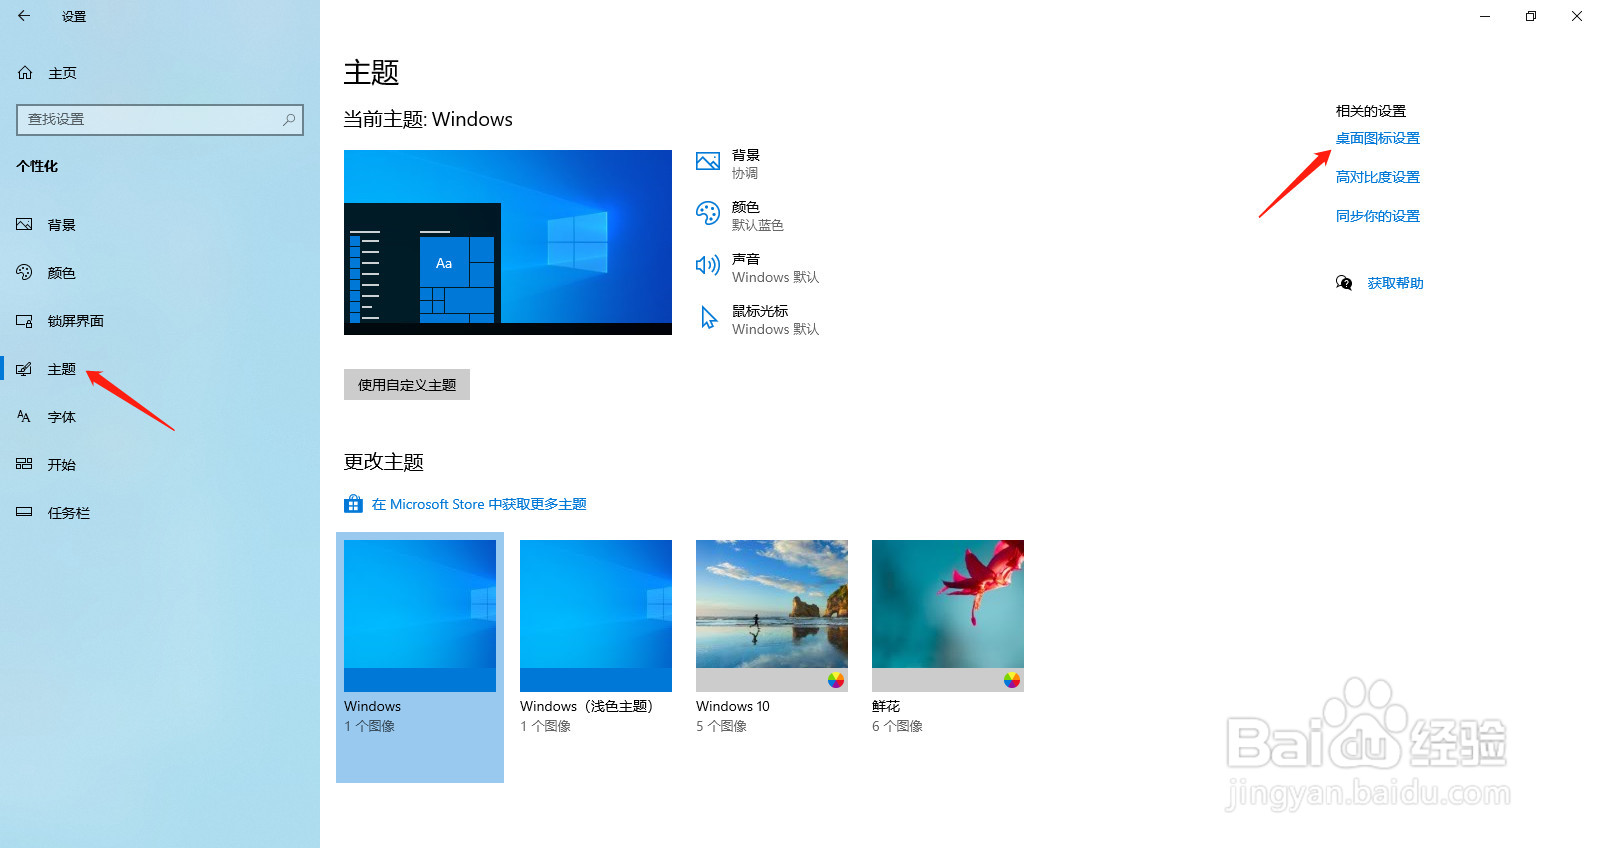Select the Windows theme thumbnail

pyautogui.click(x=420, y=616)
